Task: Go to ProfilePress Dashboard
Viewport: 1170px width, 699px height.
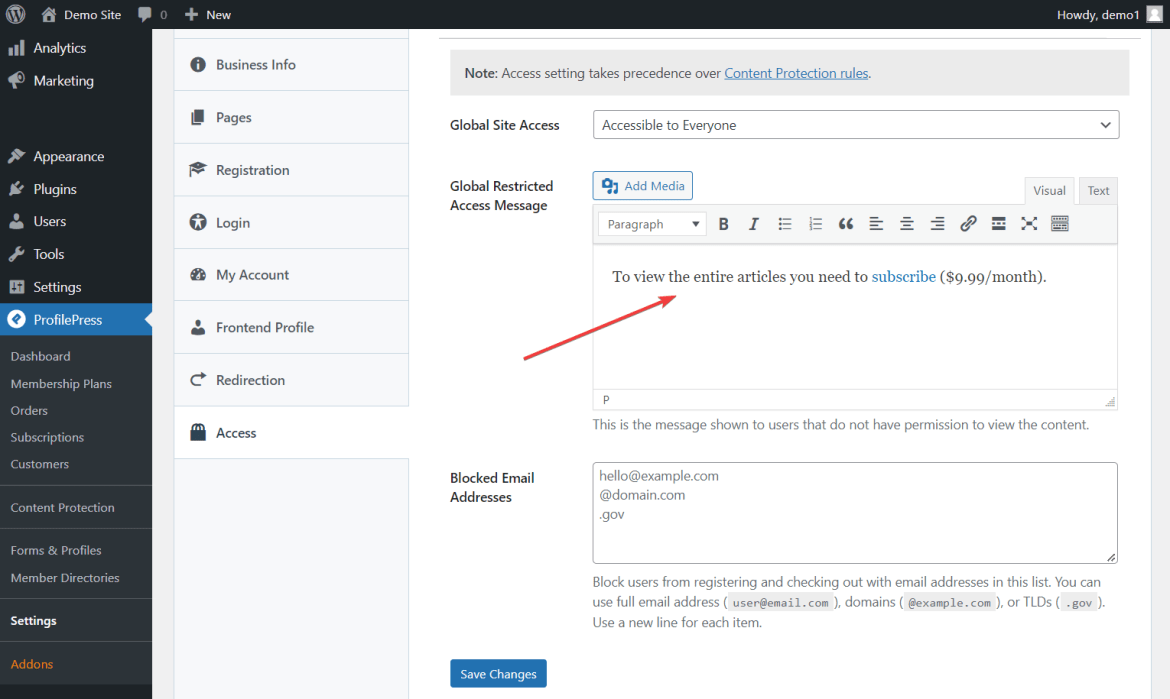Action: pos(40,357)
